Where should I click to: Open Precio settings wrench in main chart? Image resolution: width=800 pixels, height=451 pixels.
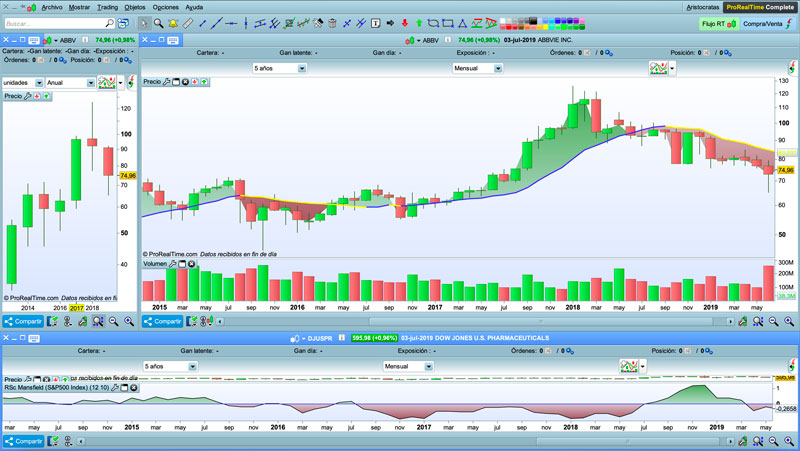coord(166,82)
